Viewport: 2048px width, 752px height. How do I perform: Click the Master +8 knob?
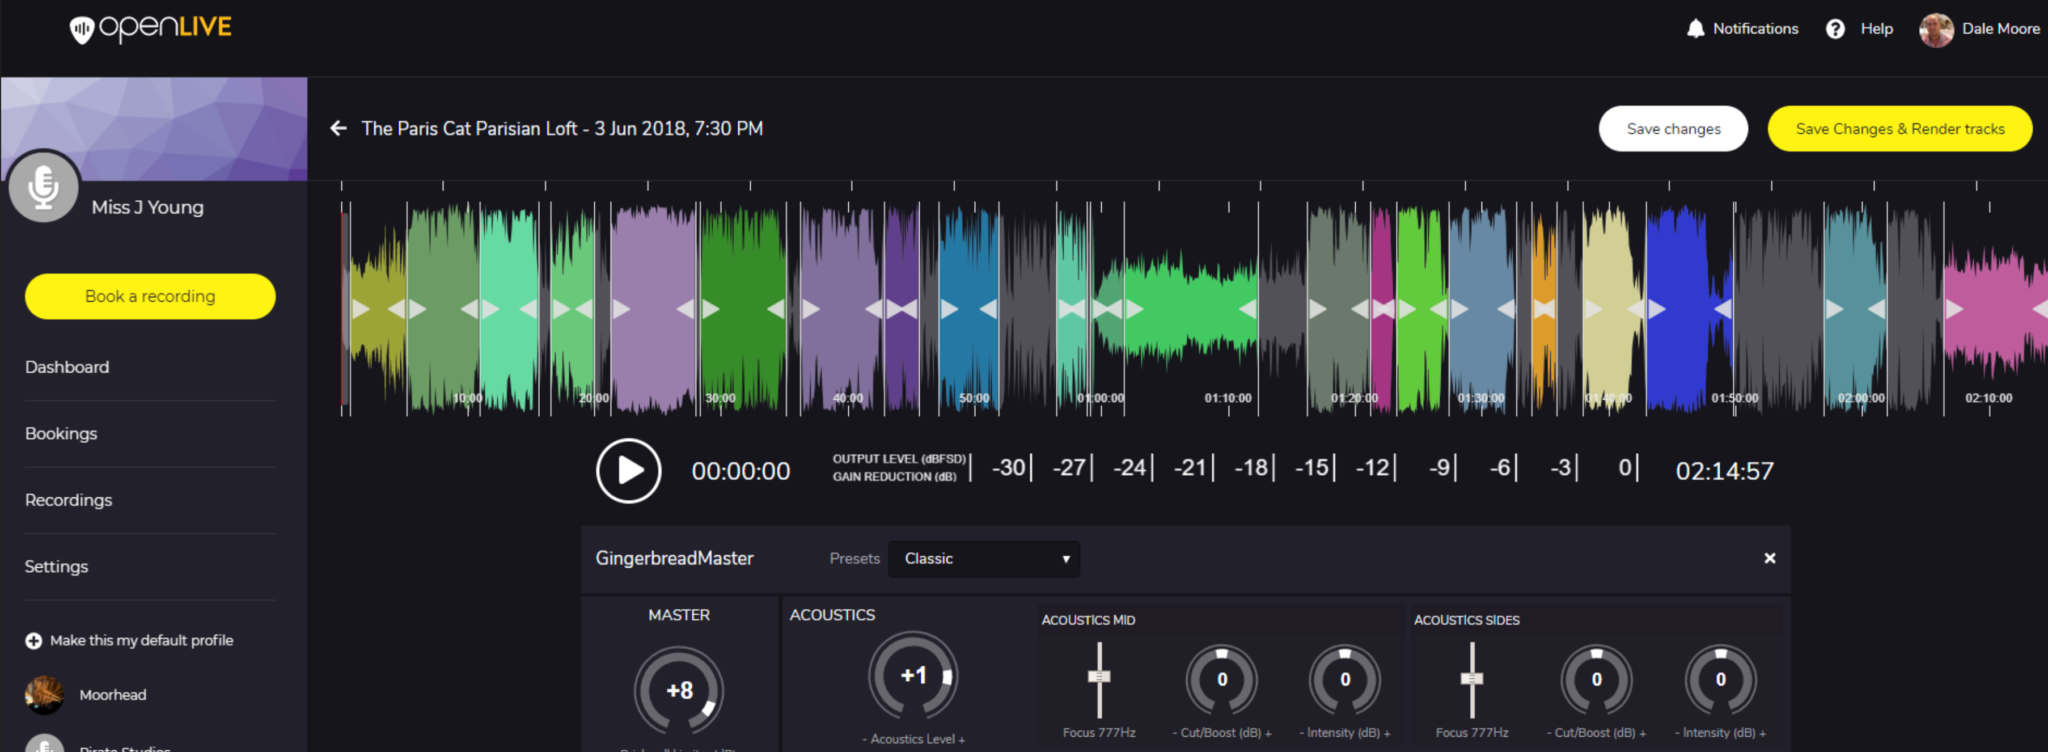coord(679,690)
